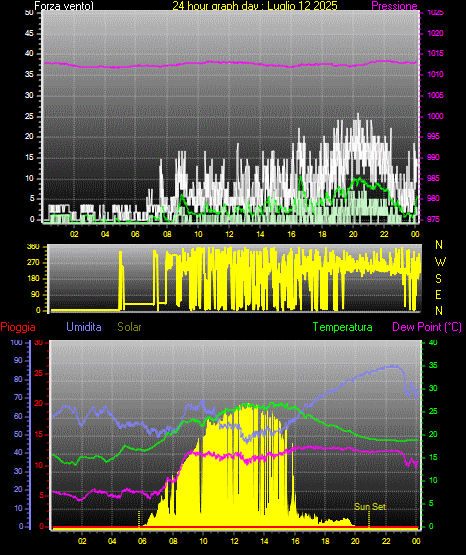Image resolution: width=466 pixels, height=555 pixels.
Task: Click the S wind direction letter
Action: tap(438, 279)
